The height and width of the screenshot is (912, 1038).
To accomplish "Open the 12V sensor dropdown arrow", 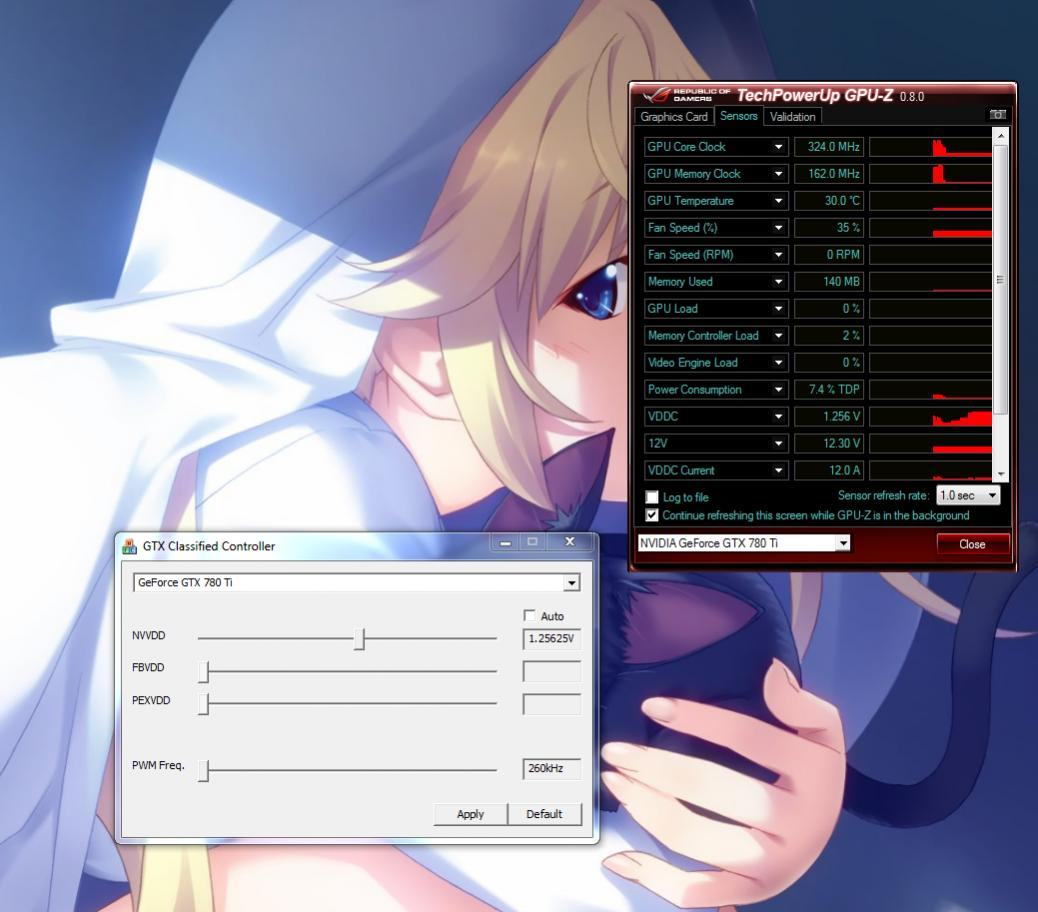I will (x=778, y=443).
